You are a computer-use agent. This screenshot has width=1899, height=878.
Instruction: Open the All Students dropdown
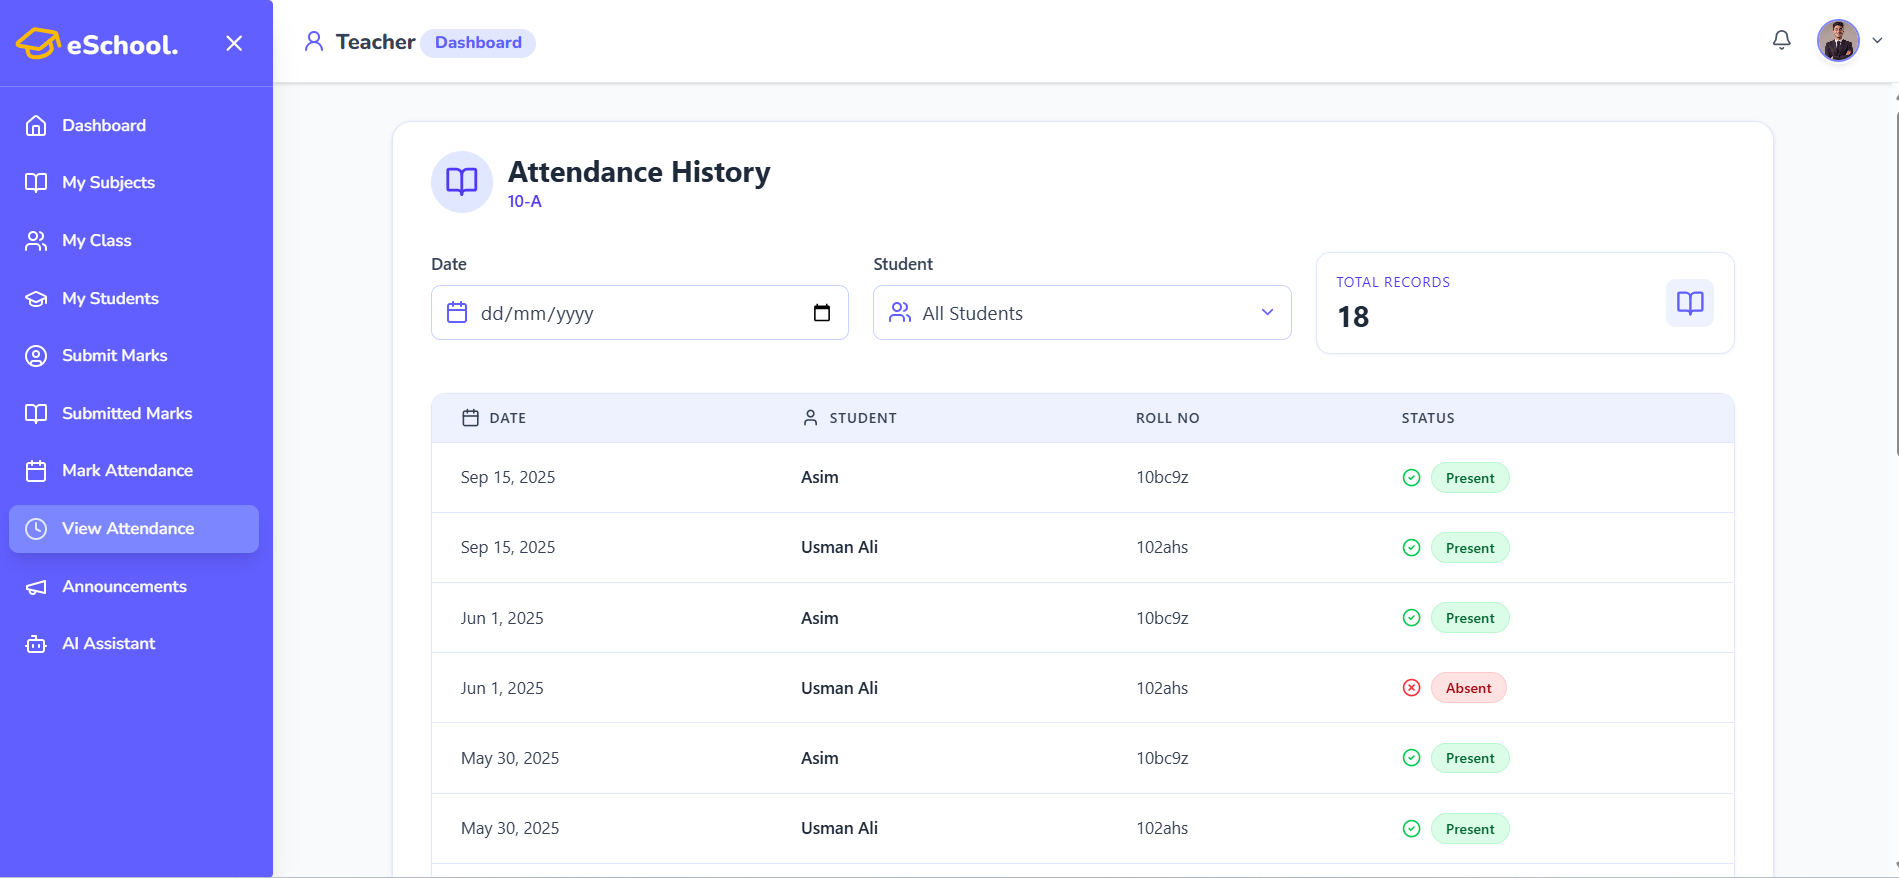pyautogui.click(x=1082, y=313)
